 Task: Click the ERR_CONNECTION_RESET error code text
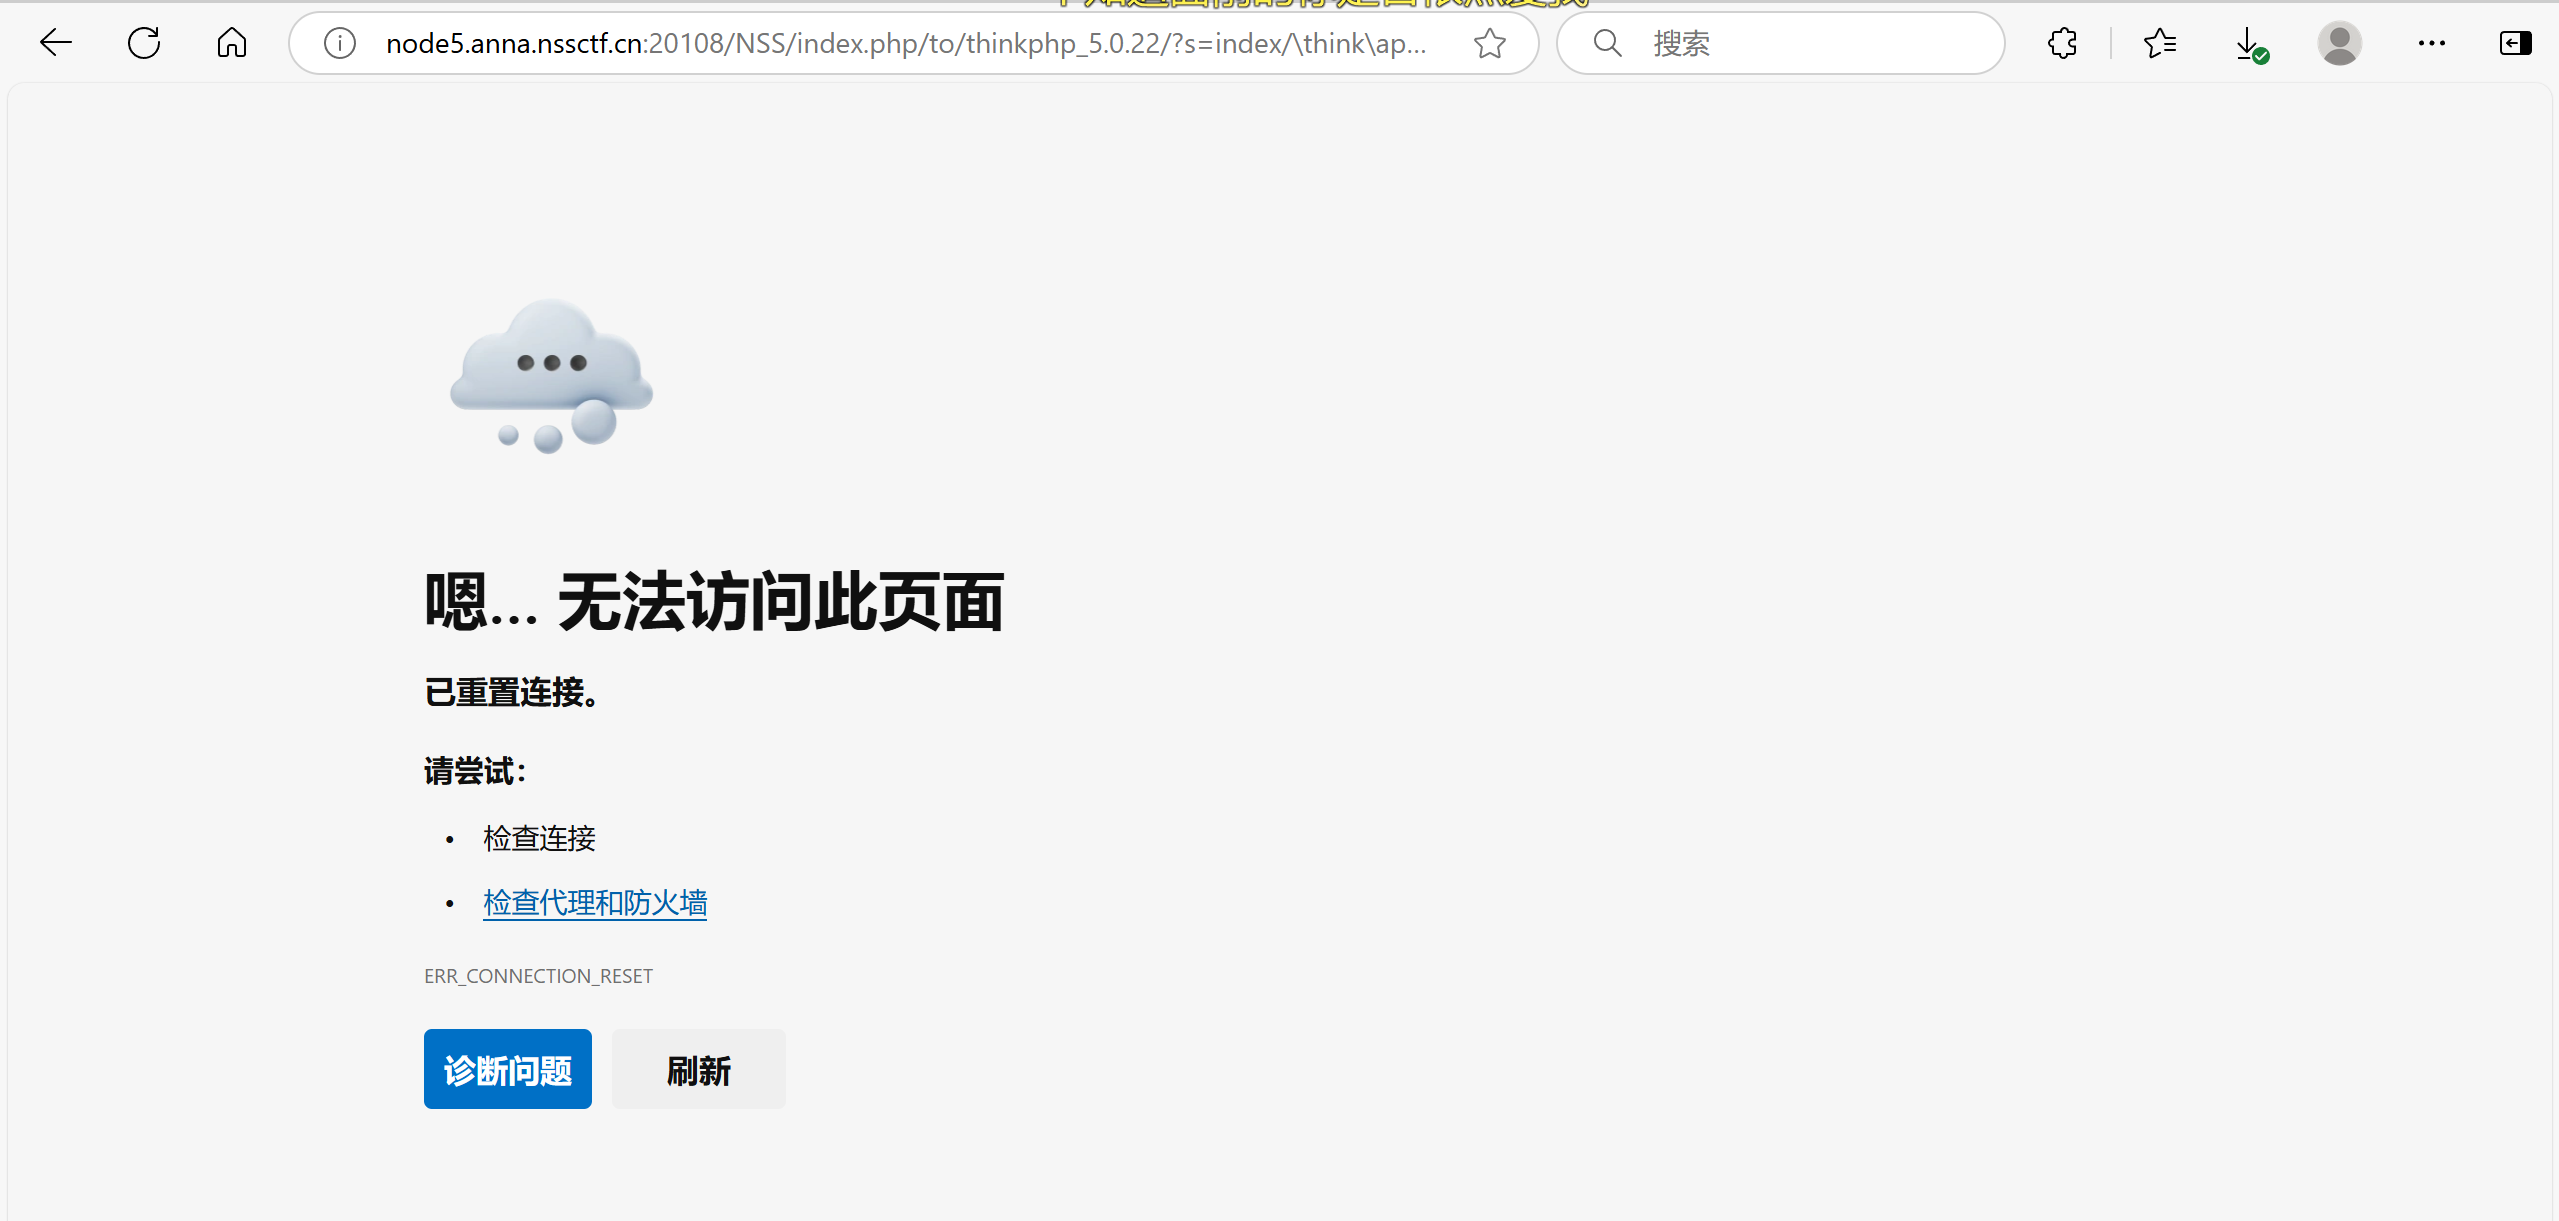coord(538,976)
